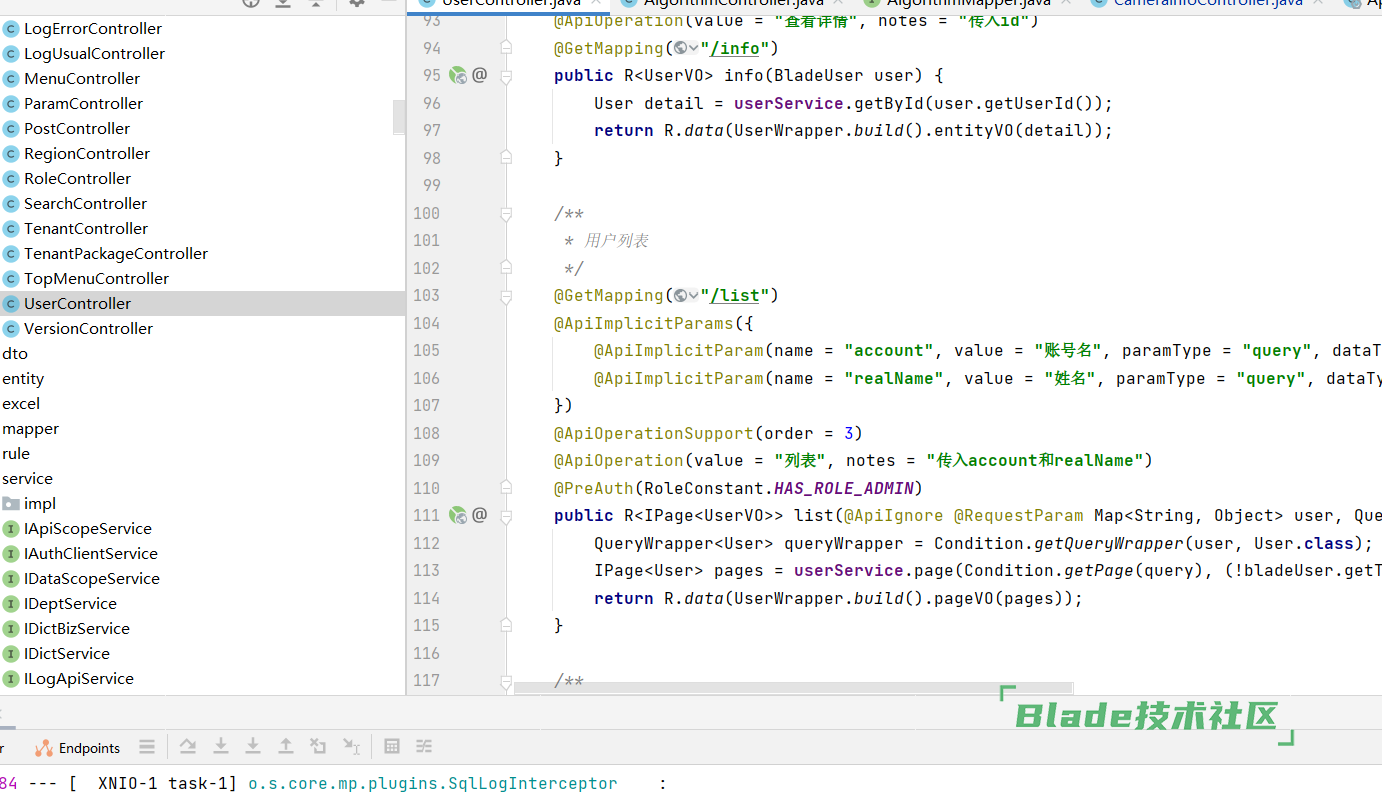Select SearchController in project tree
Screen dimensions: 1382x807
click(85, 204)
